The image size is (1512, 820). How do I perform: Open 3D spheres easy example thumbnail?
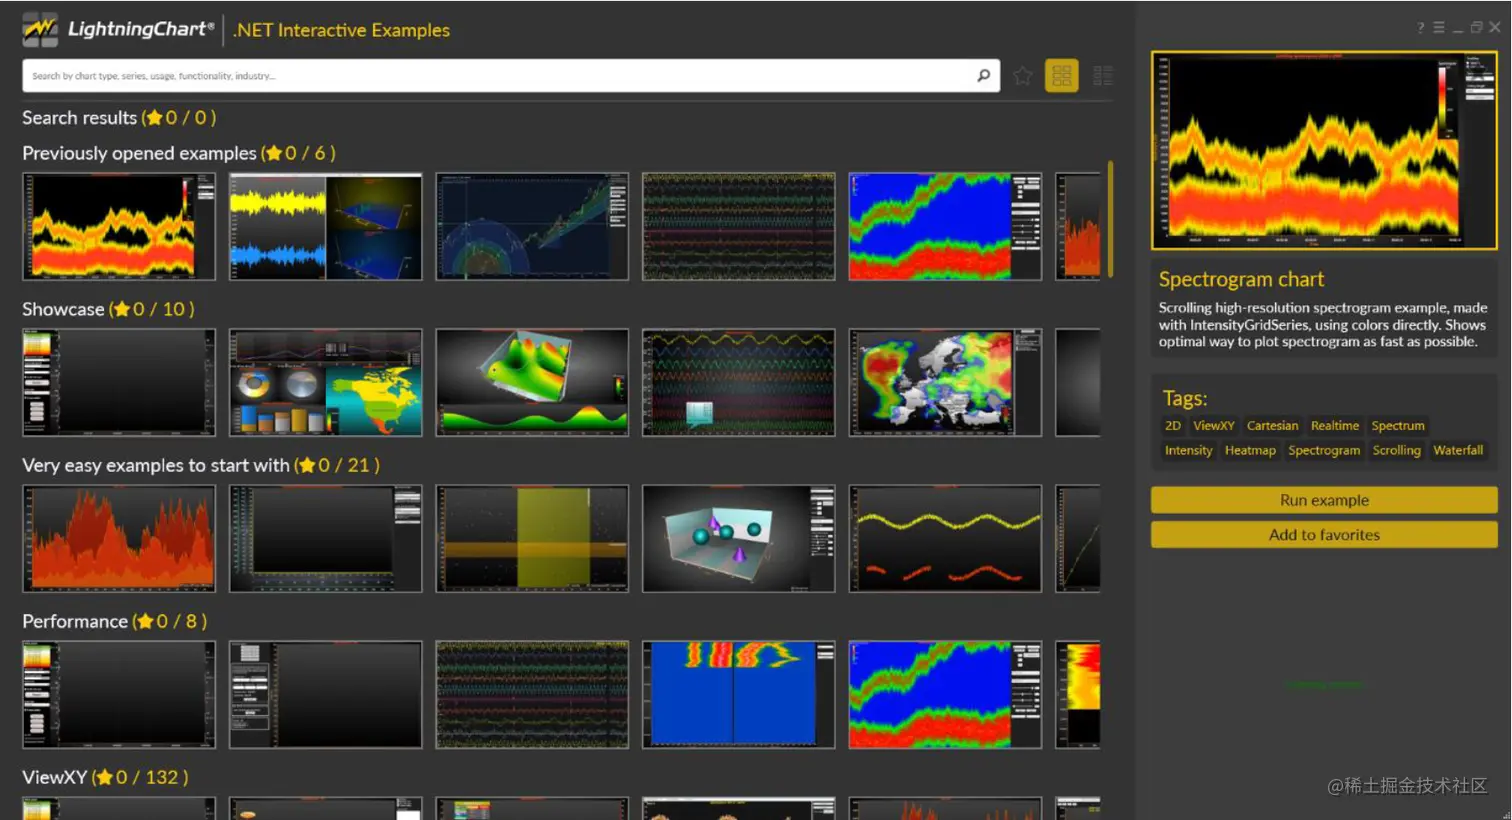738,538
